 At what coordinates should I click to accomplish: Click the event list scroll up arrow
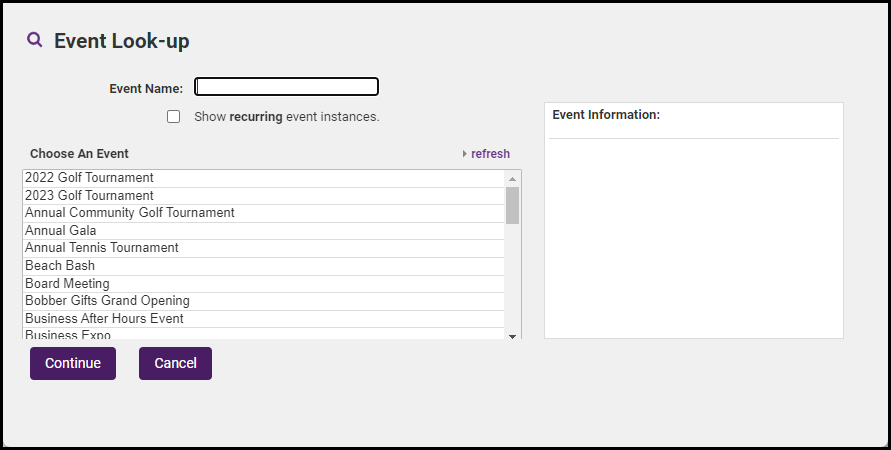[x=512, y=179]
